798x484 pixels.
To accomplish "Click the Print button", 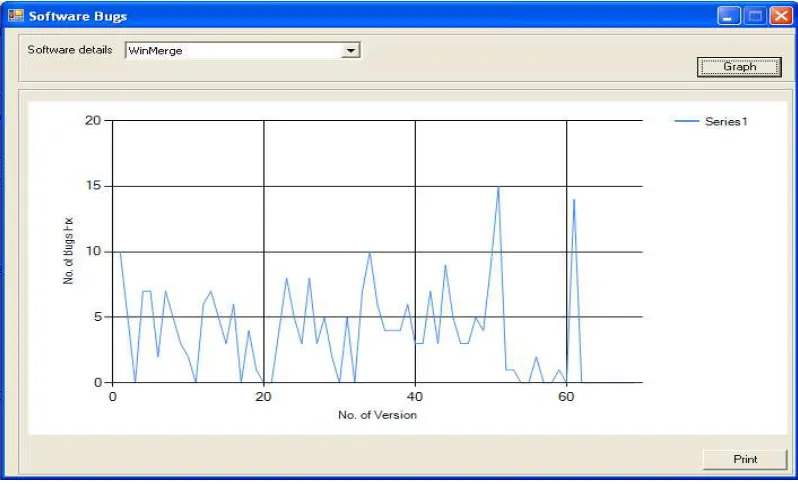I will point(745,459).
